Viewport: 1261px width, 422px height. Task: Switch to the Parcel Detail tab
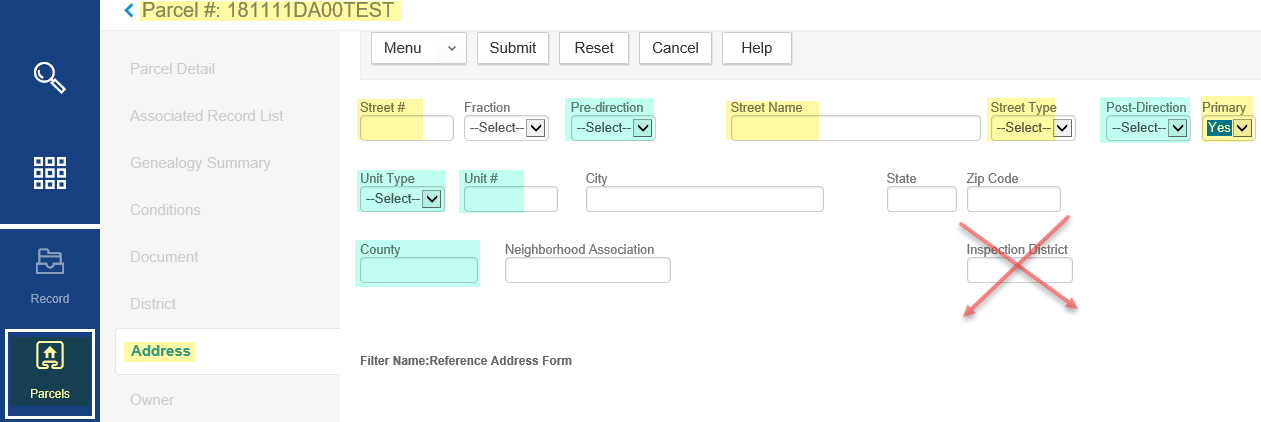pos(172,69)
